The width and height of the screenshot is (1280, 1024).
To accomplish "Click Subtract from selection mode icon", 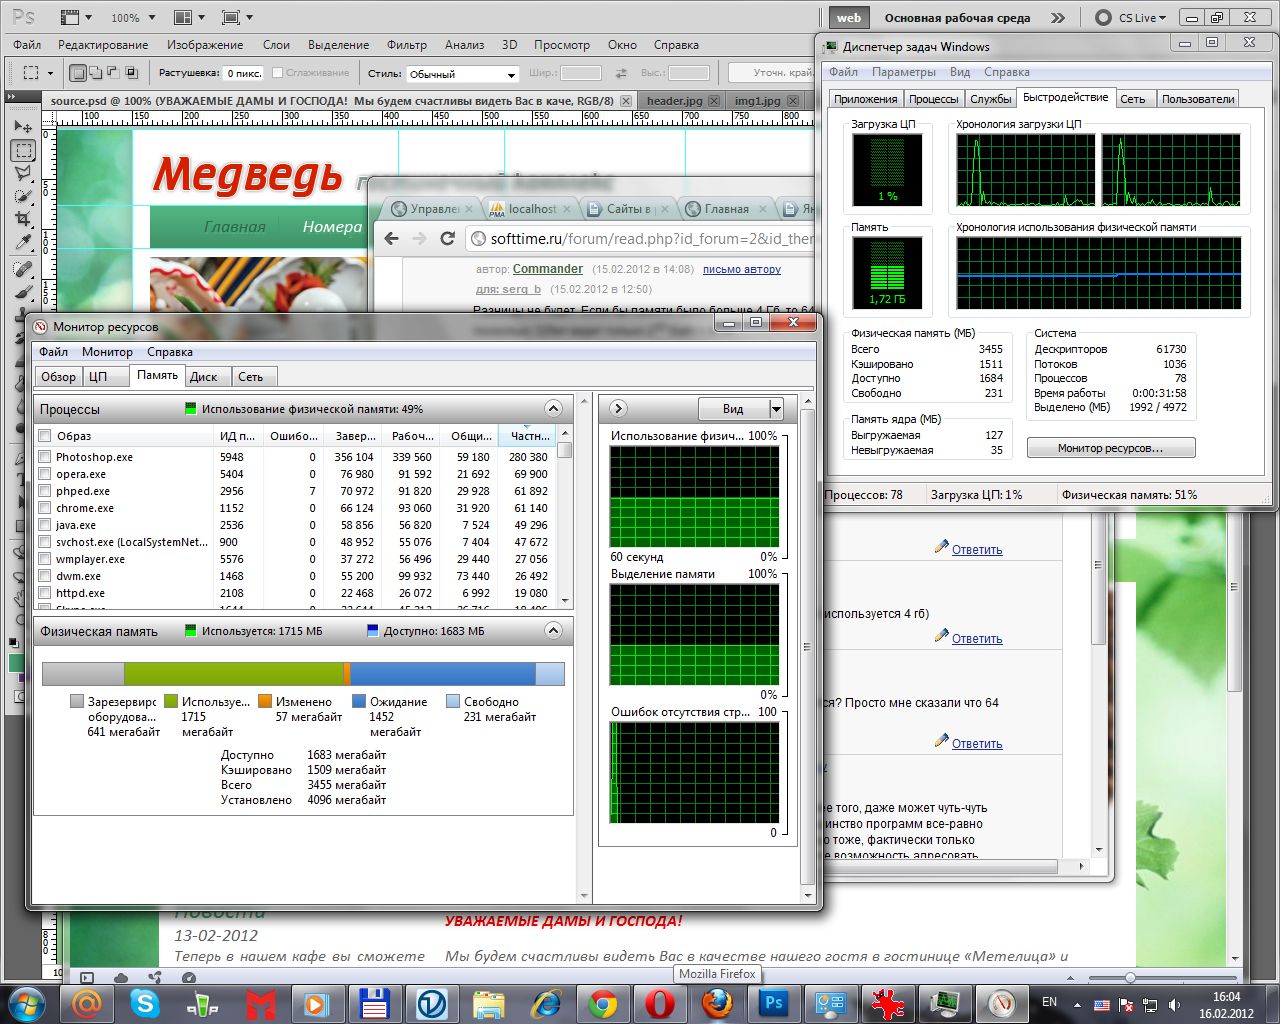I will pyautogui.click(x=113, y=73).
